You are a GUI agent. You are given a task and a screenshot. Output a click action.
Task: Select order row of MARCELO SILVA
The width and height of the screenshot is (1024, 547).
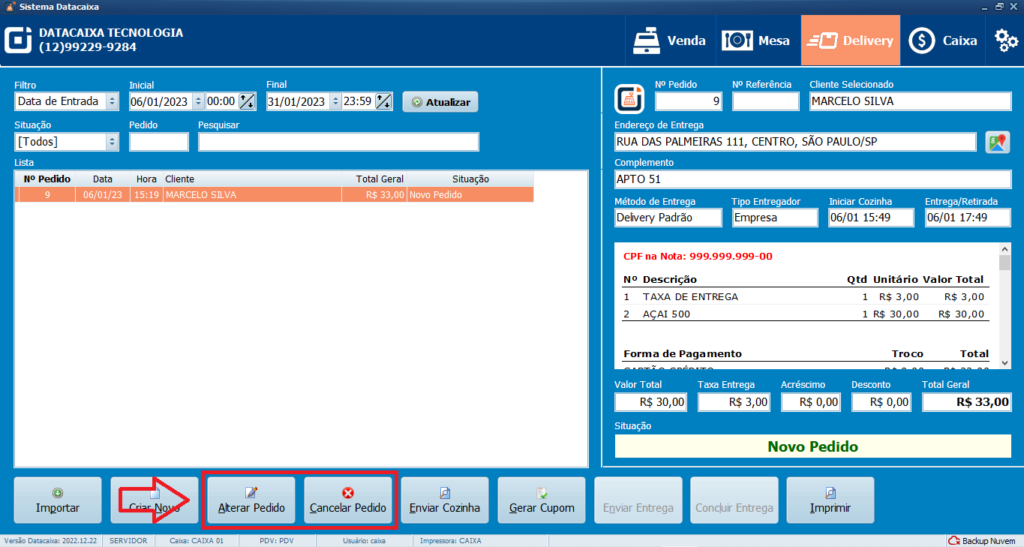point(274,195)
